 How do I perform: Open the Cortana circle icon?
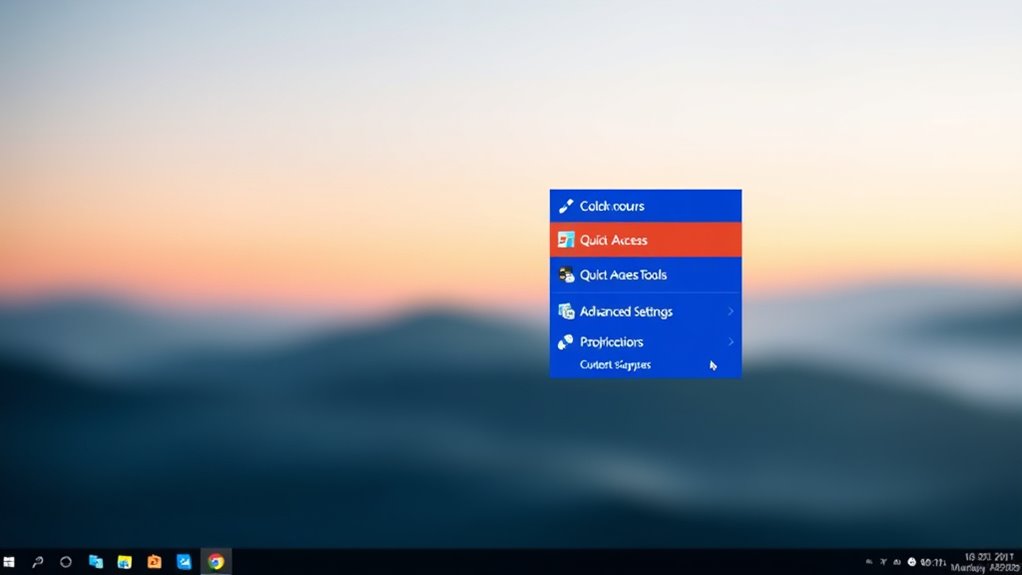pyautogui.click(x=66, y=562)
